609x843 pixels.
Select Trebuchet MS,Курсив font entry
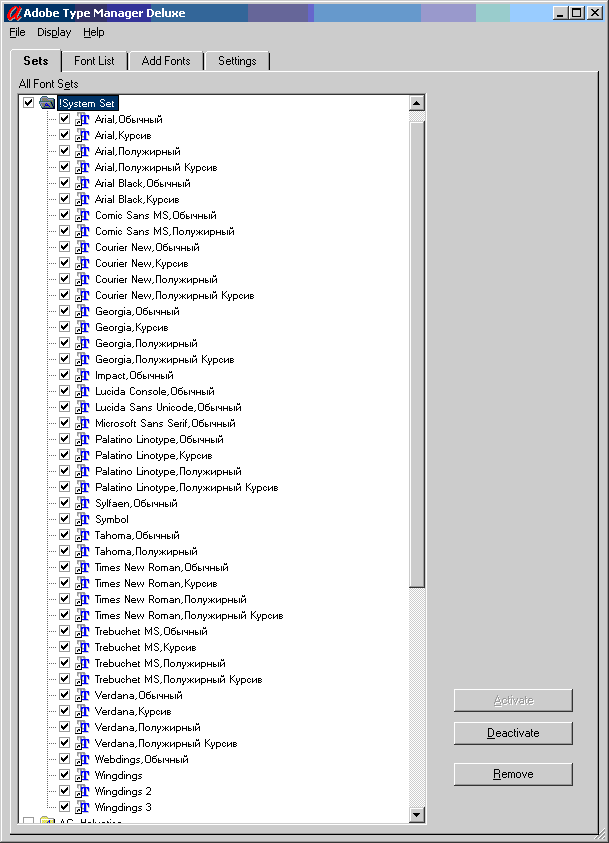click(145, 647)
